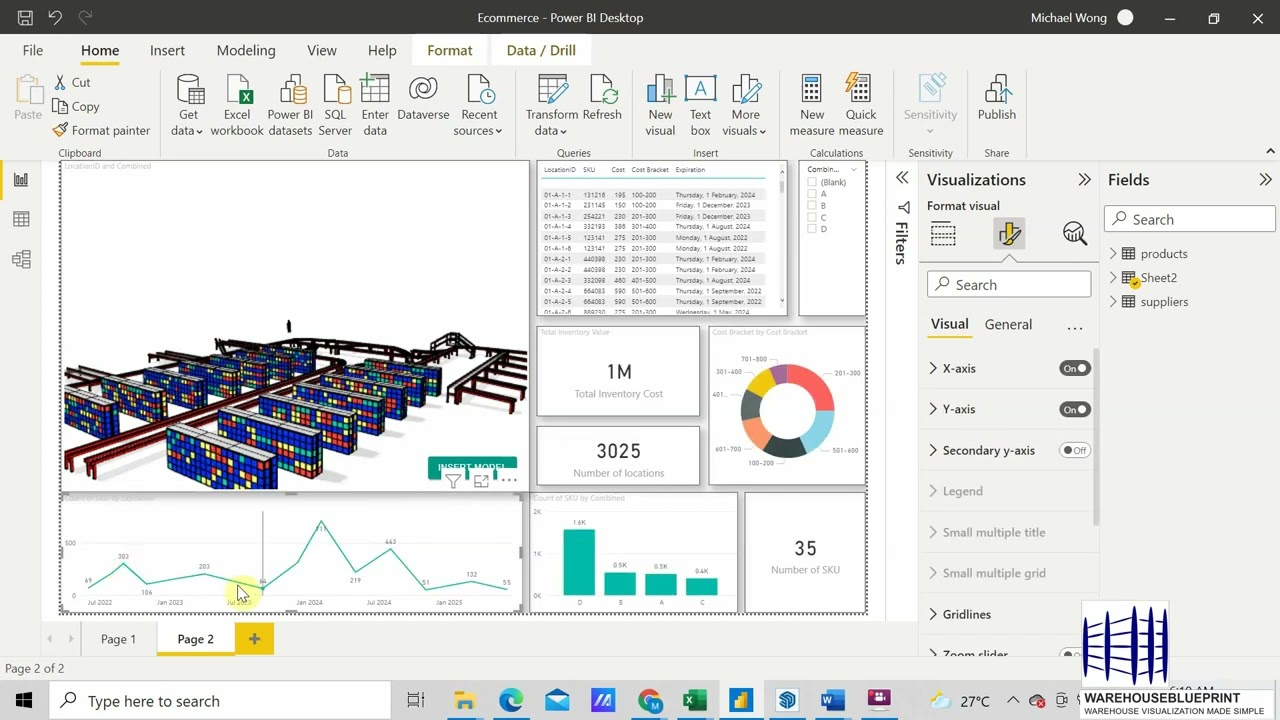This screenshot has width=1280, height=720.
Task: Turn off the X-axis toggle
Action: (1075, 368)
